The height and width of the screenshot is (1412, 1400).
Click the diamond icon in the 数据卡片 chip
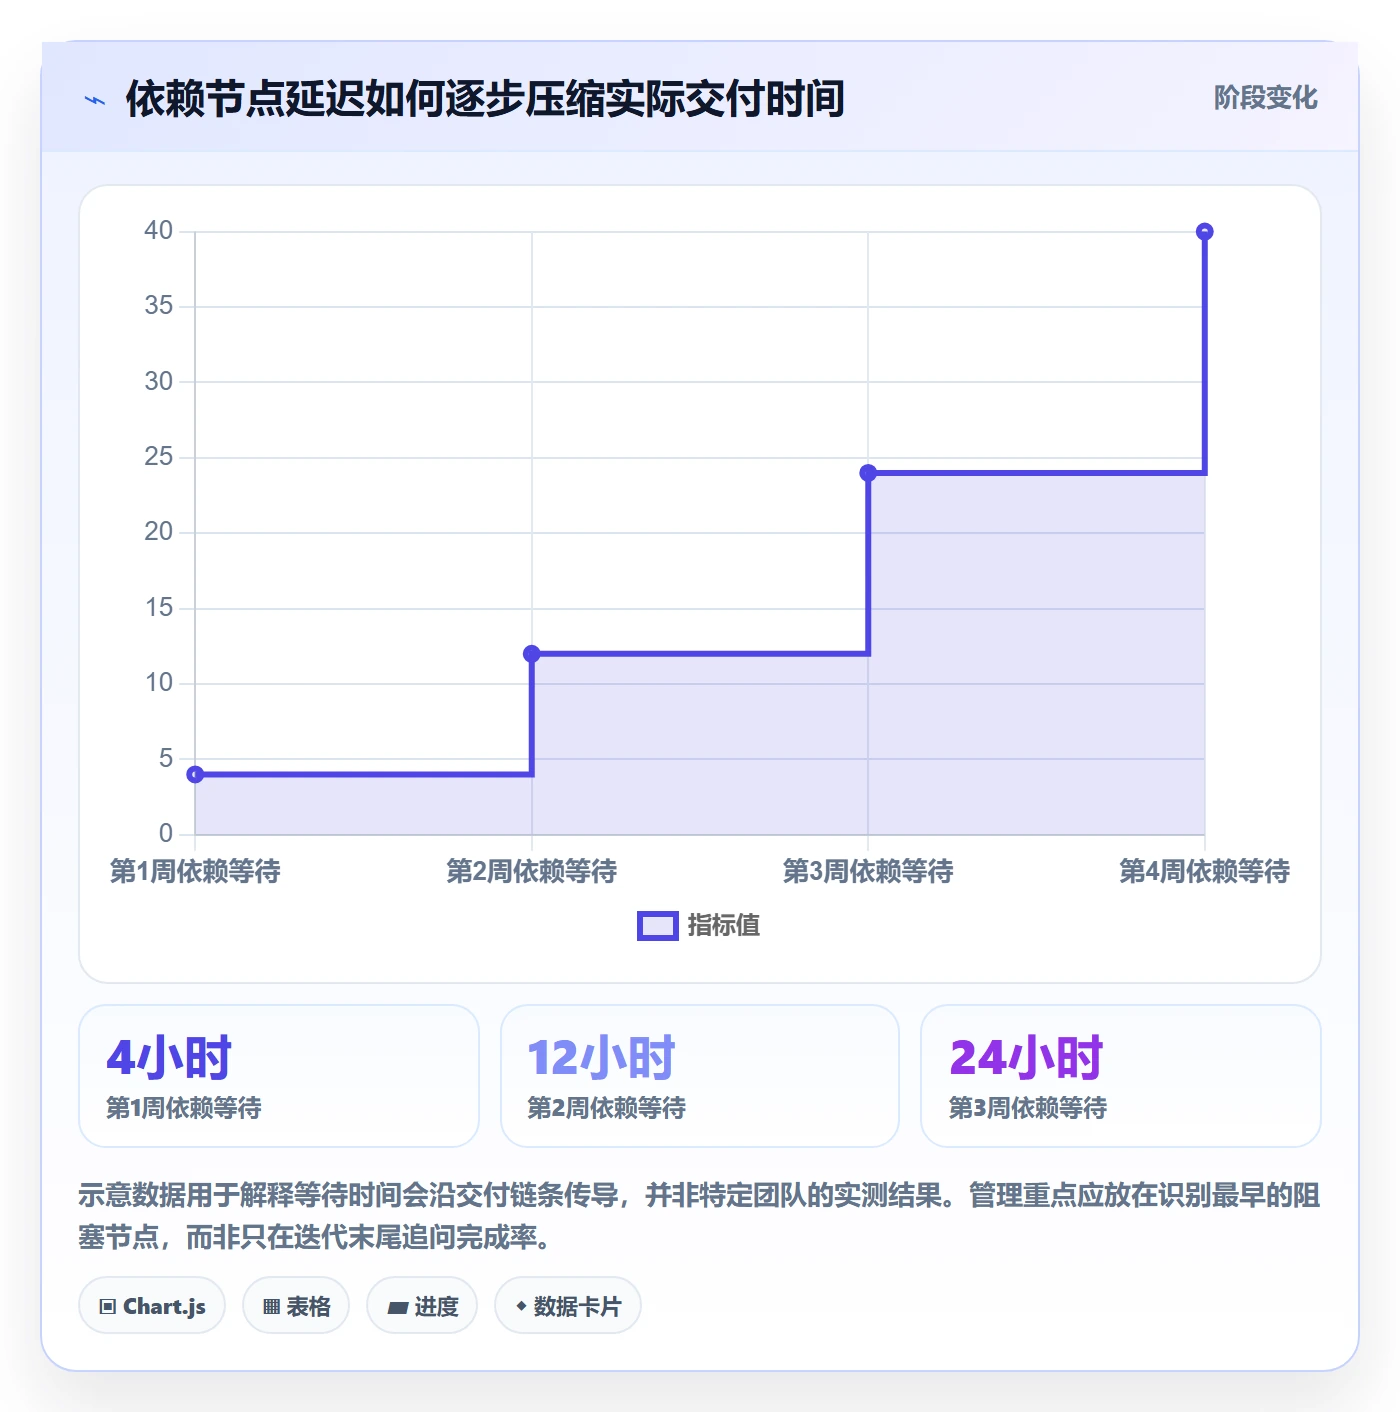[x=521, y=1306]
